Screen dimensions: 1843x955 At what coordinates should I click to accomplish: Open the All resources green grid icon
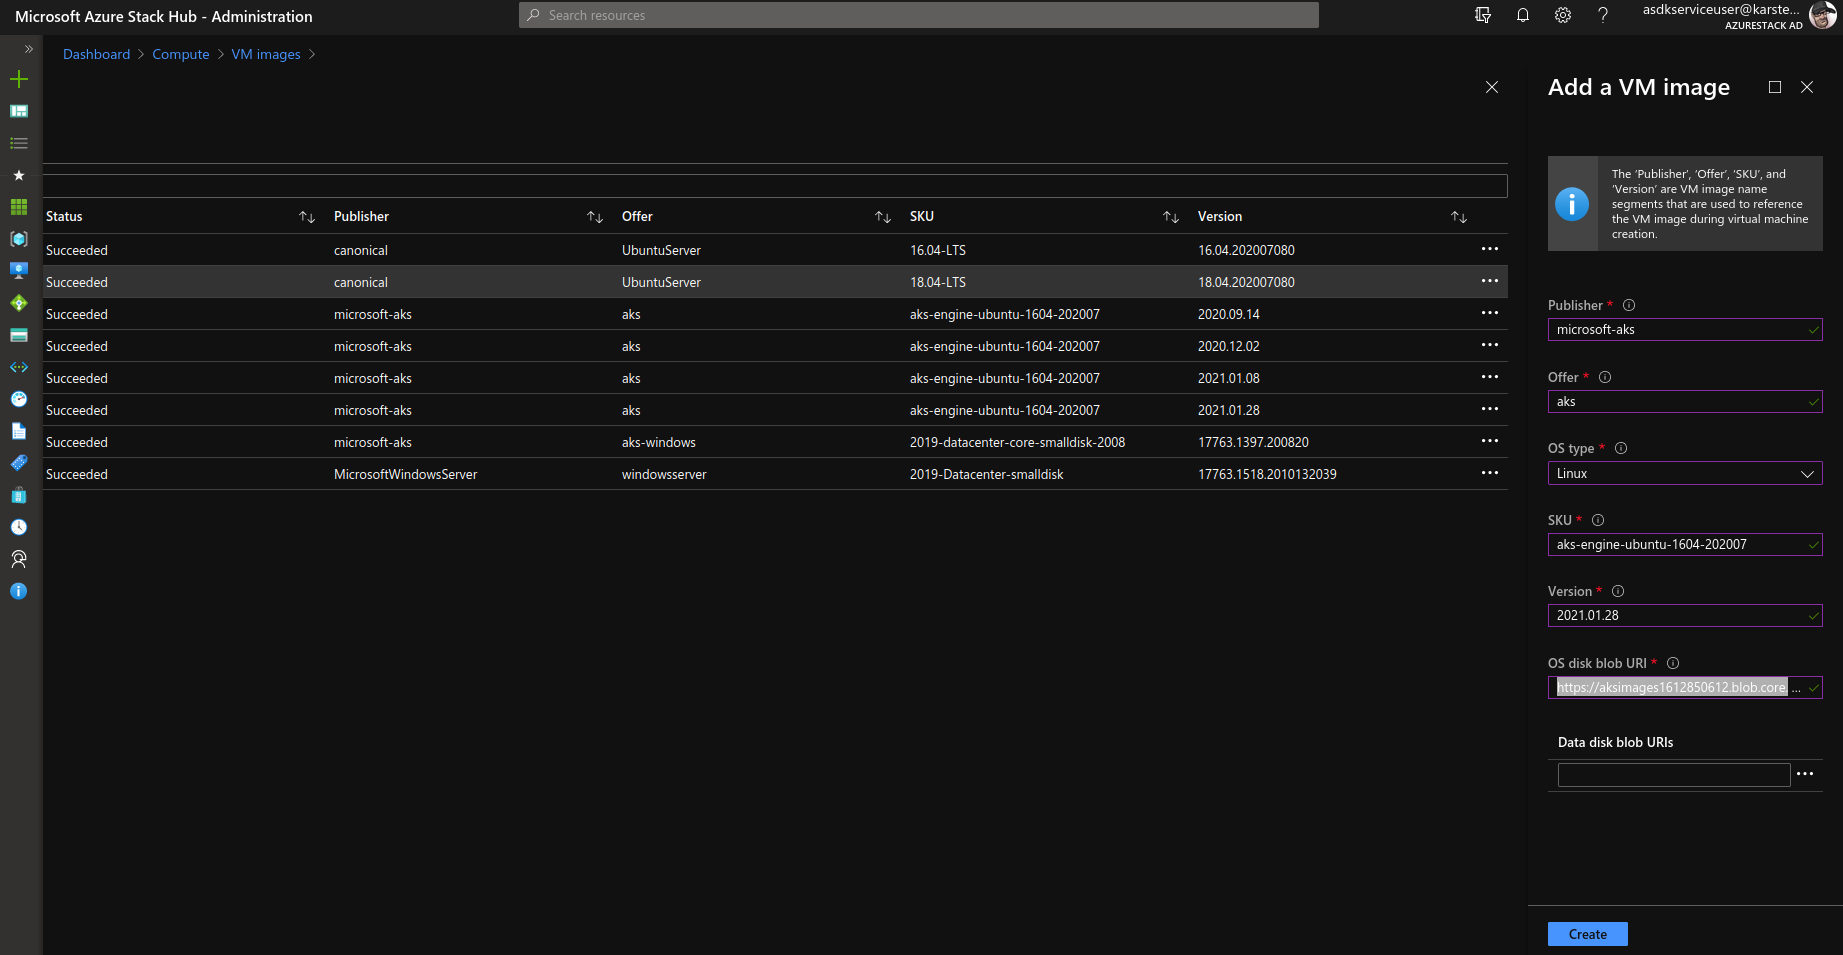pyautogui.click(x=18, y=207)
